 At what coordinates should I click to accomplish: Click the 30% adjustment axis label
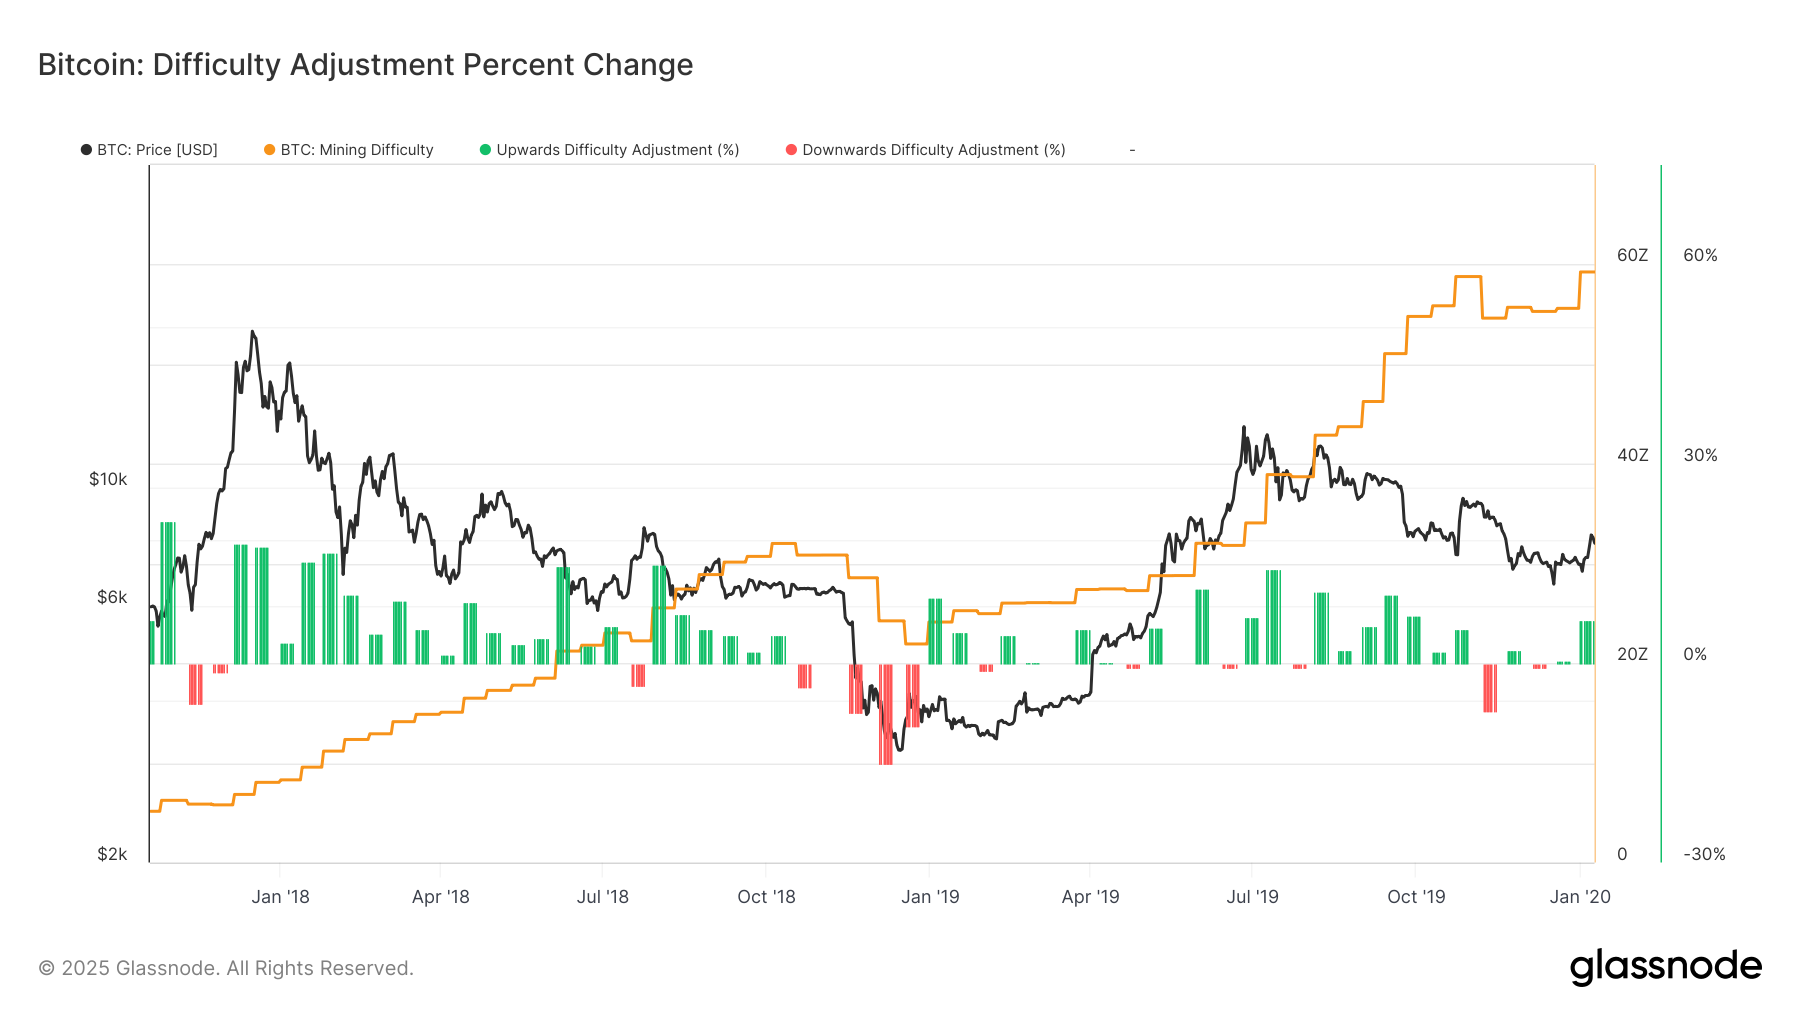(1700, 455)
